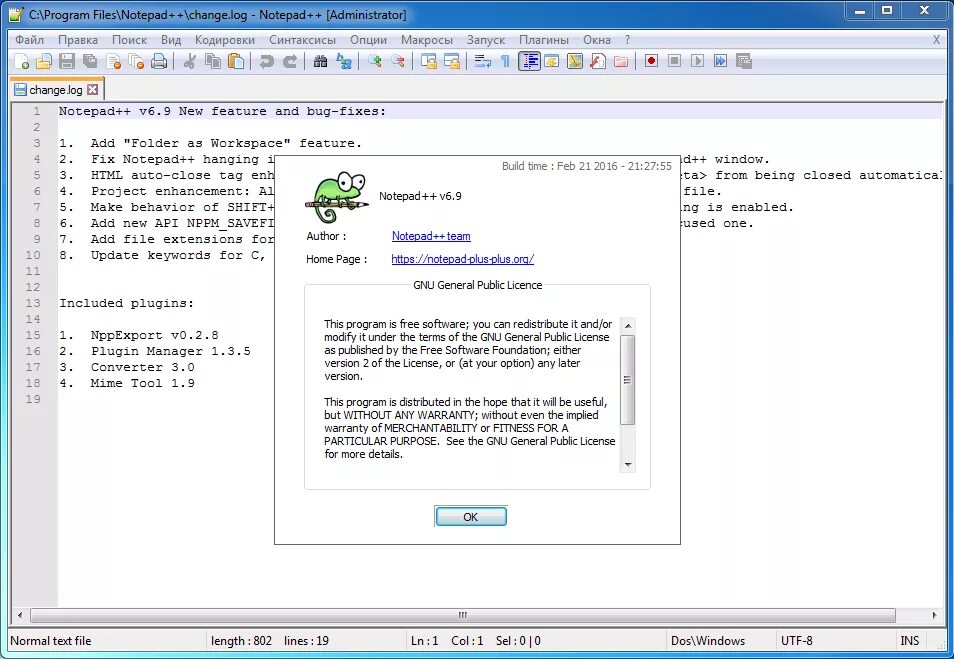954x659 pixels.
Task: Click the Open file folder icon
Action: pos(44,61)
